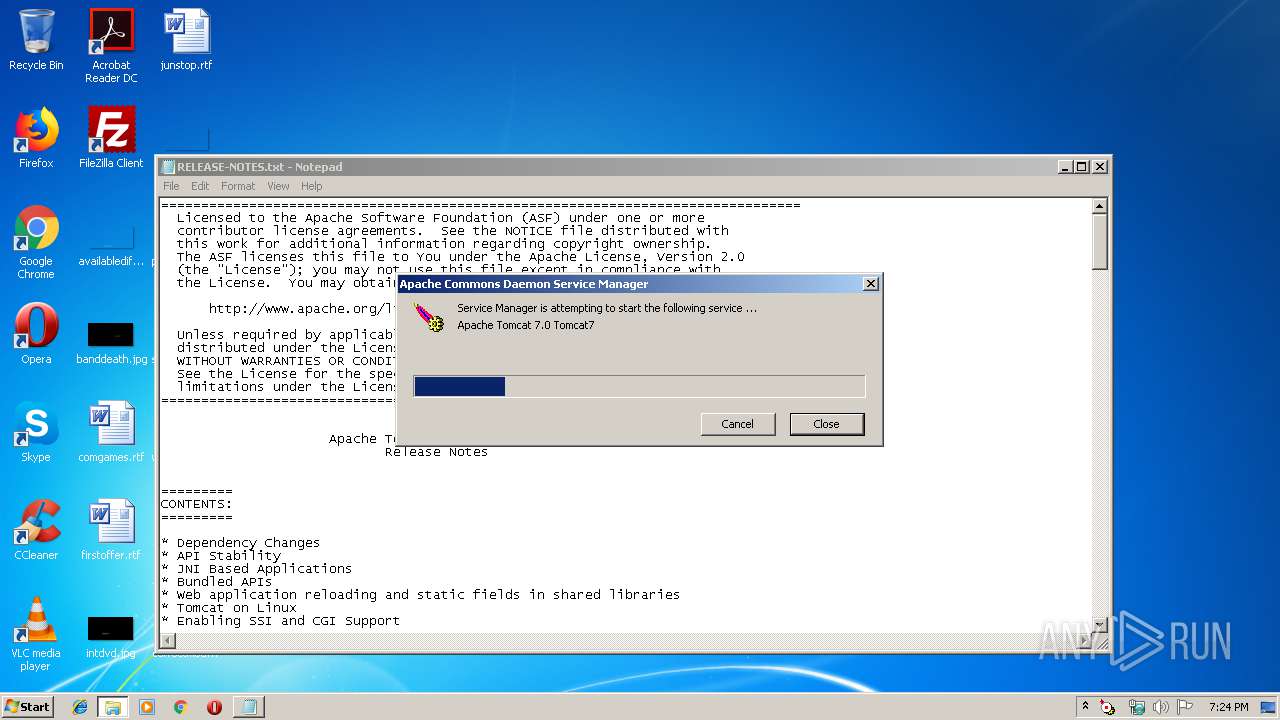Click the "Release Notes" heading text

[437, 452]
